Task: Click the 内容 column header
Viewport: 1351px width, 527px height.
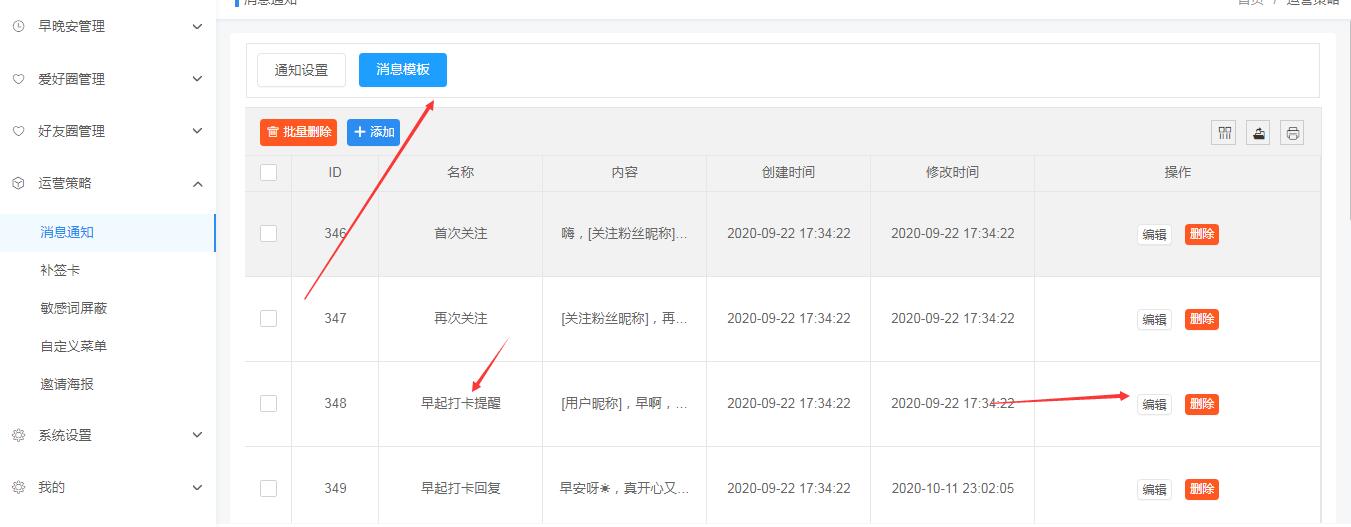Action: click(624, 172)
